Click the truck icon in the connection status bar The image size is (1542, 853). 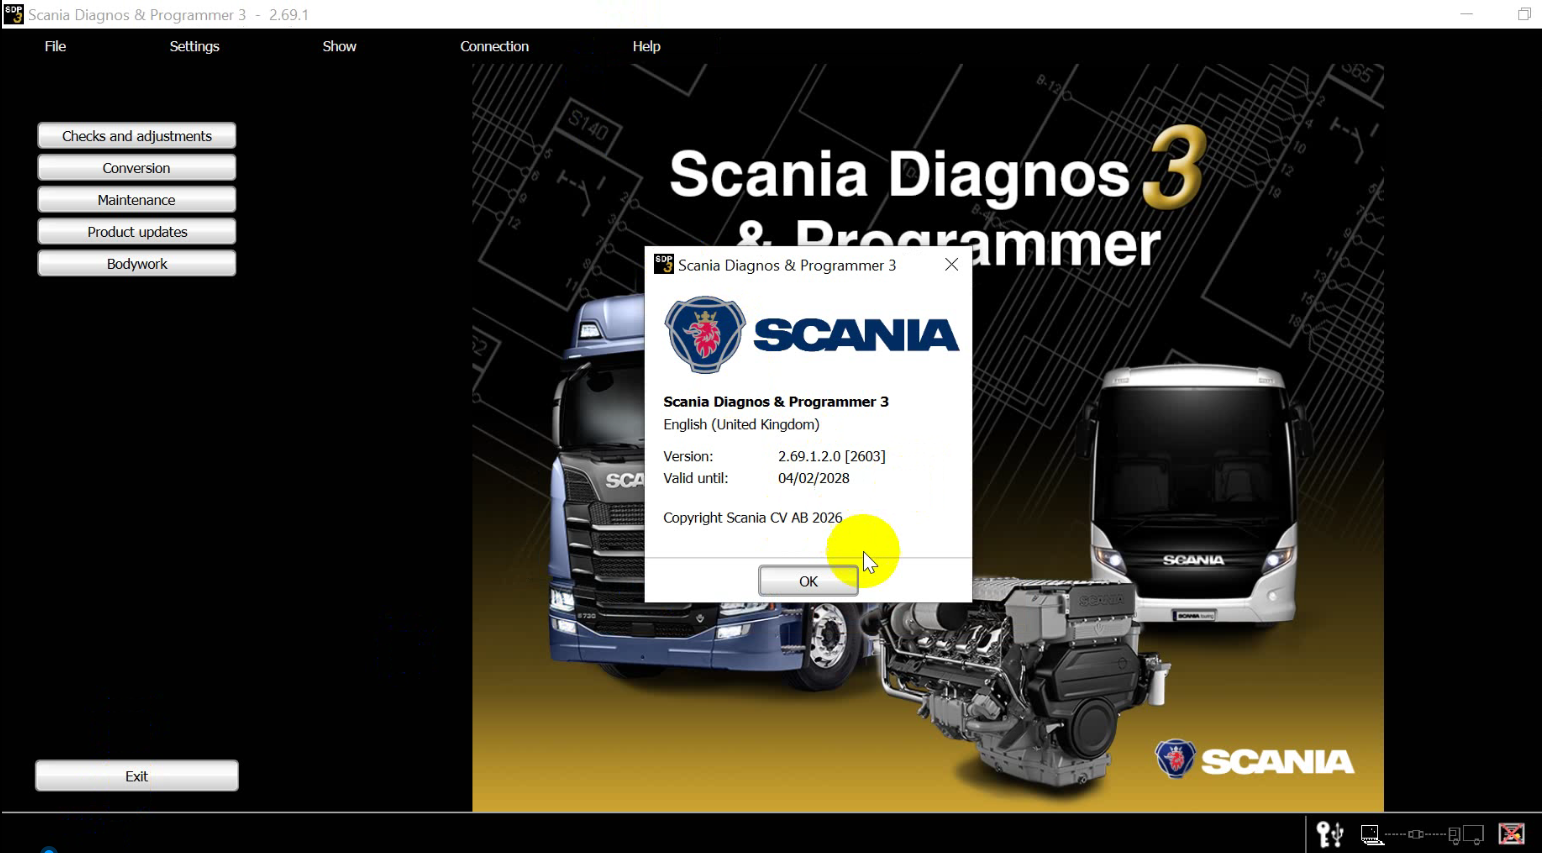coord(1468,834)
